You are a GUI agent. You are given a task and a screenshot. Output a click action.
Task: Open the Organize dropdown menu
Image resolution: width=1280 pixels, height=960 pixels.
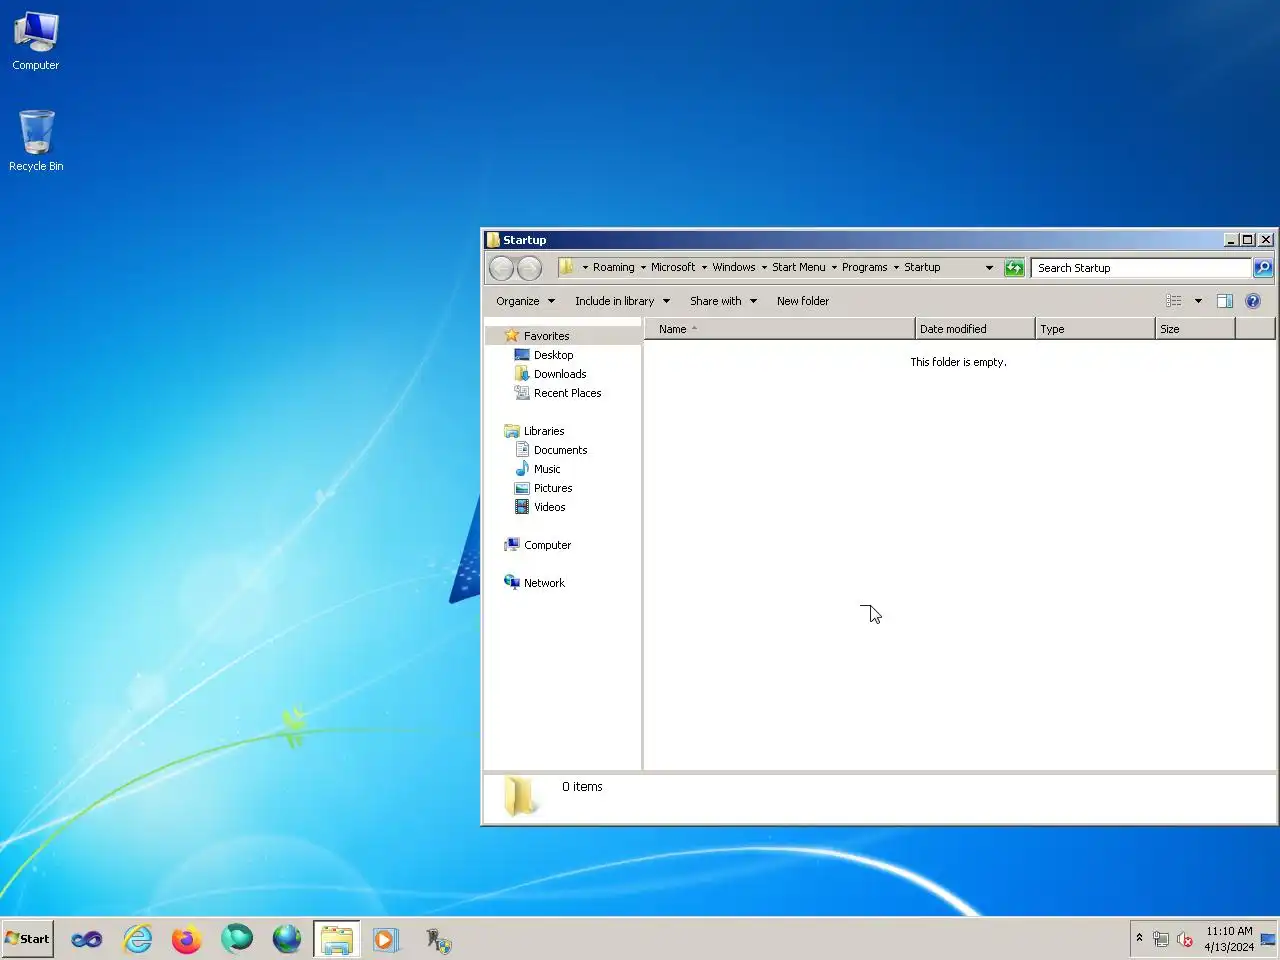pos(525,301)
